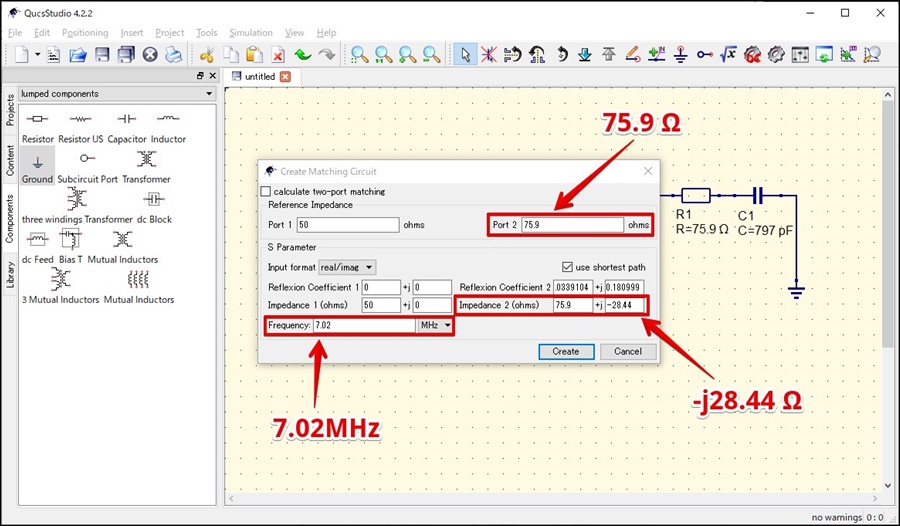Click the Delete red X icon
This screenshot has width=900, height=526.
(278, 55)
